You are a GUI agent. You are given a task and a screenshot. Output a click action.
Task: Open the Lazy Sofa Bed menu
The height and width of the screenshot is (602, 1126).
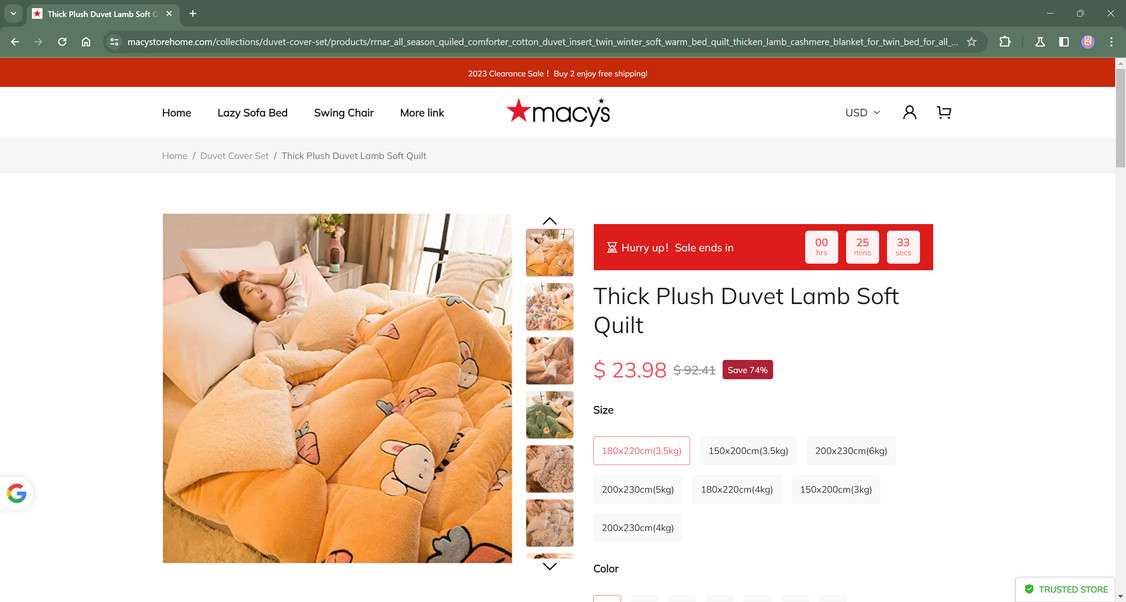(x=252, y=113)
